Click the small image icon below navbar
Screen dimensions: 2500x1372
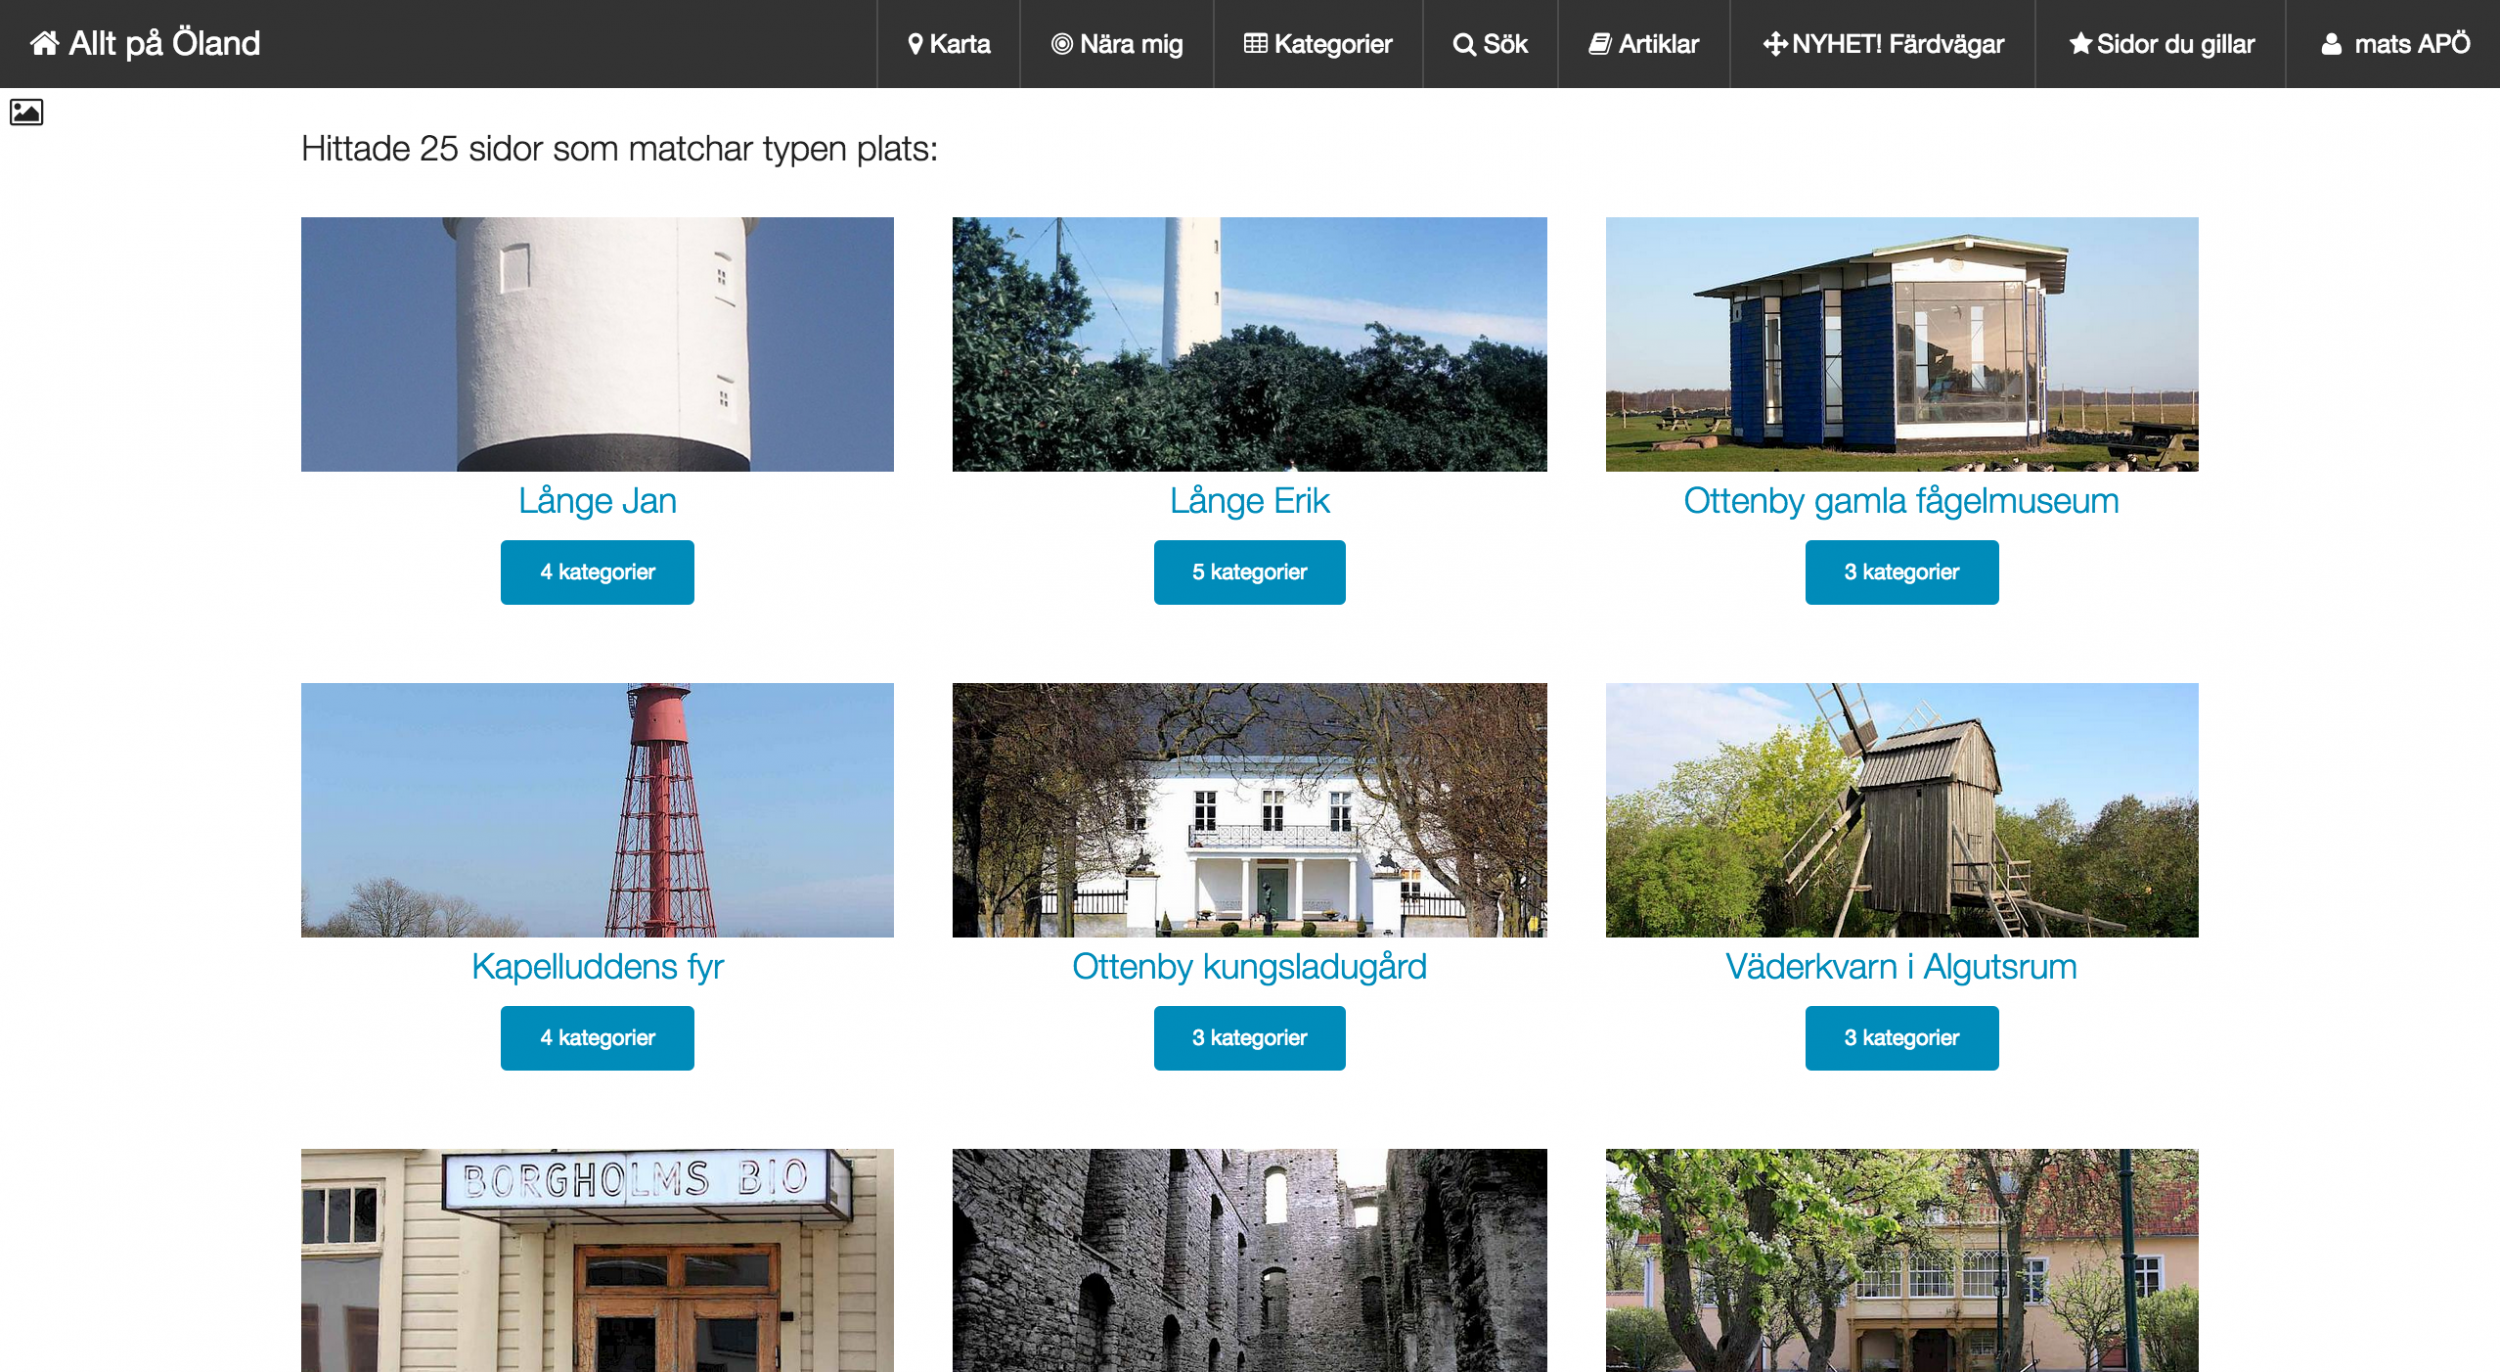[26, 112]
